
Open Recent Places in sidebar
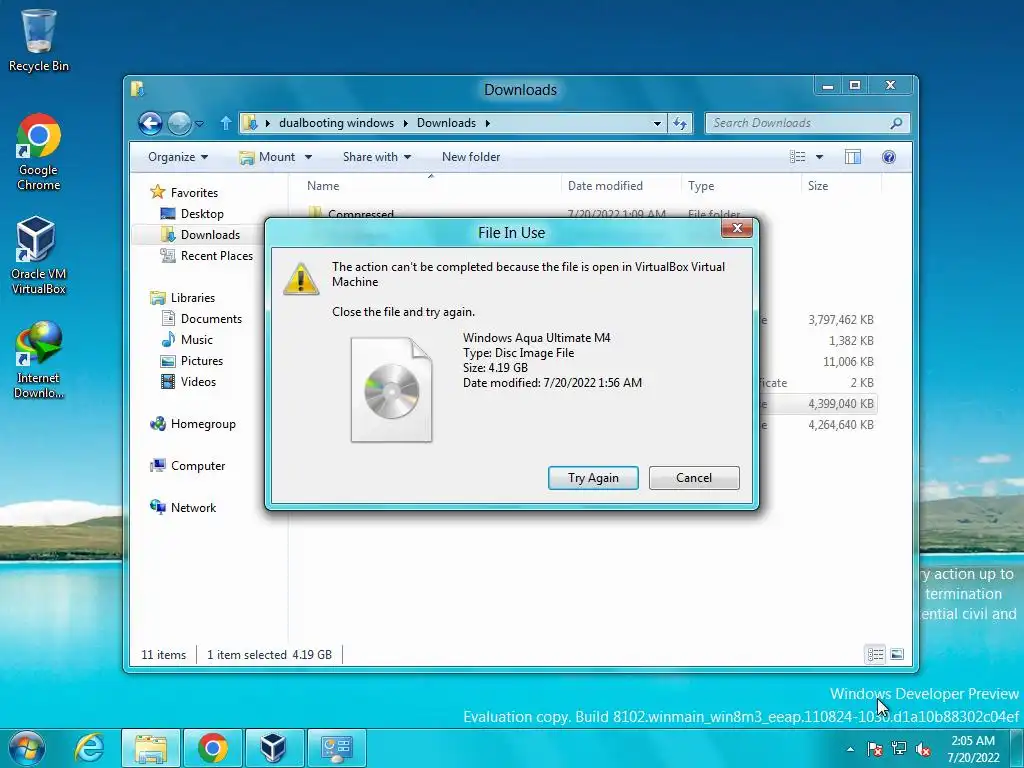coord(216,255)
